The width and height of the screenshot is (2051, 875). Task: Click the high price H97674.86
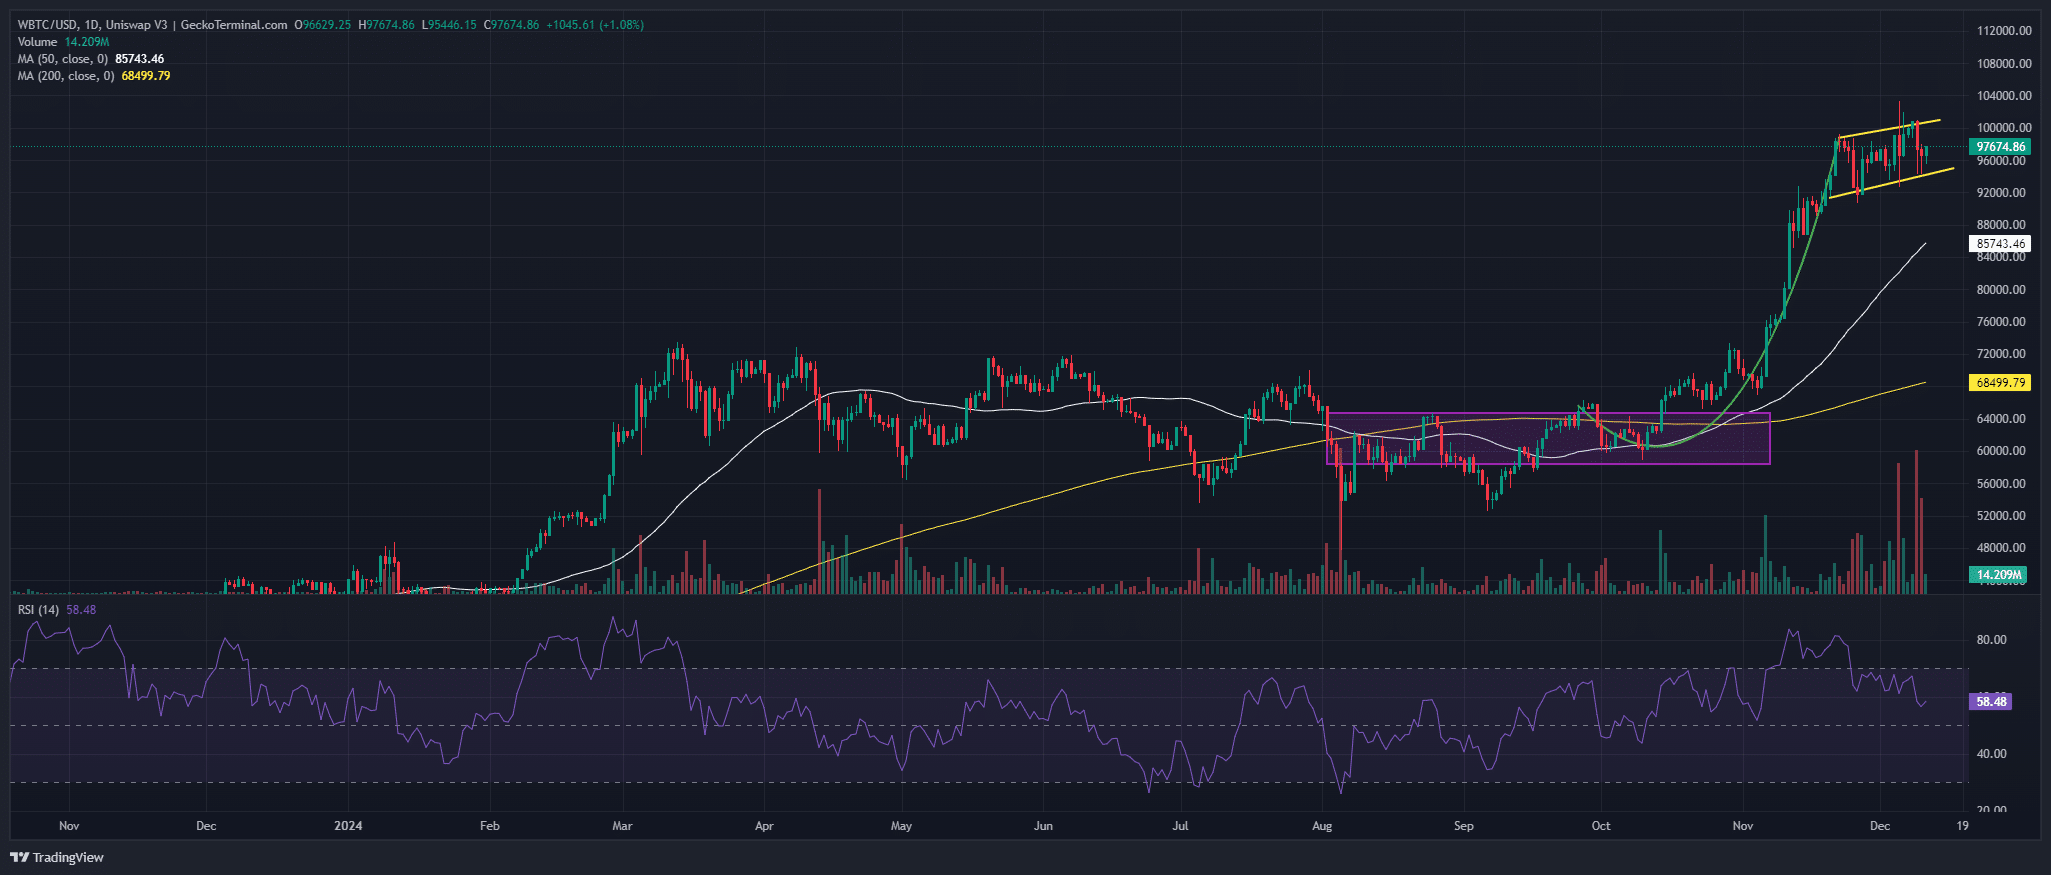[386, 25]
